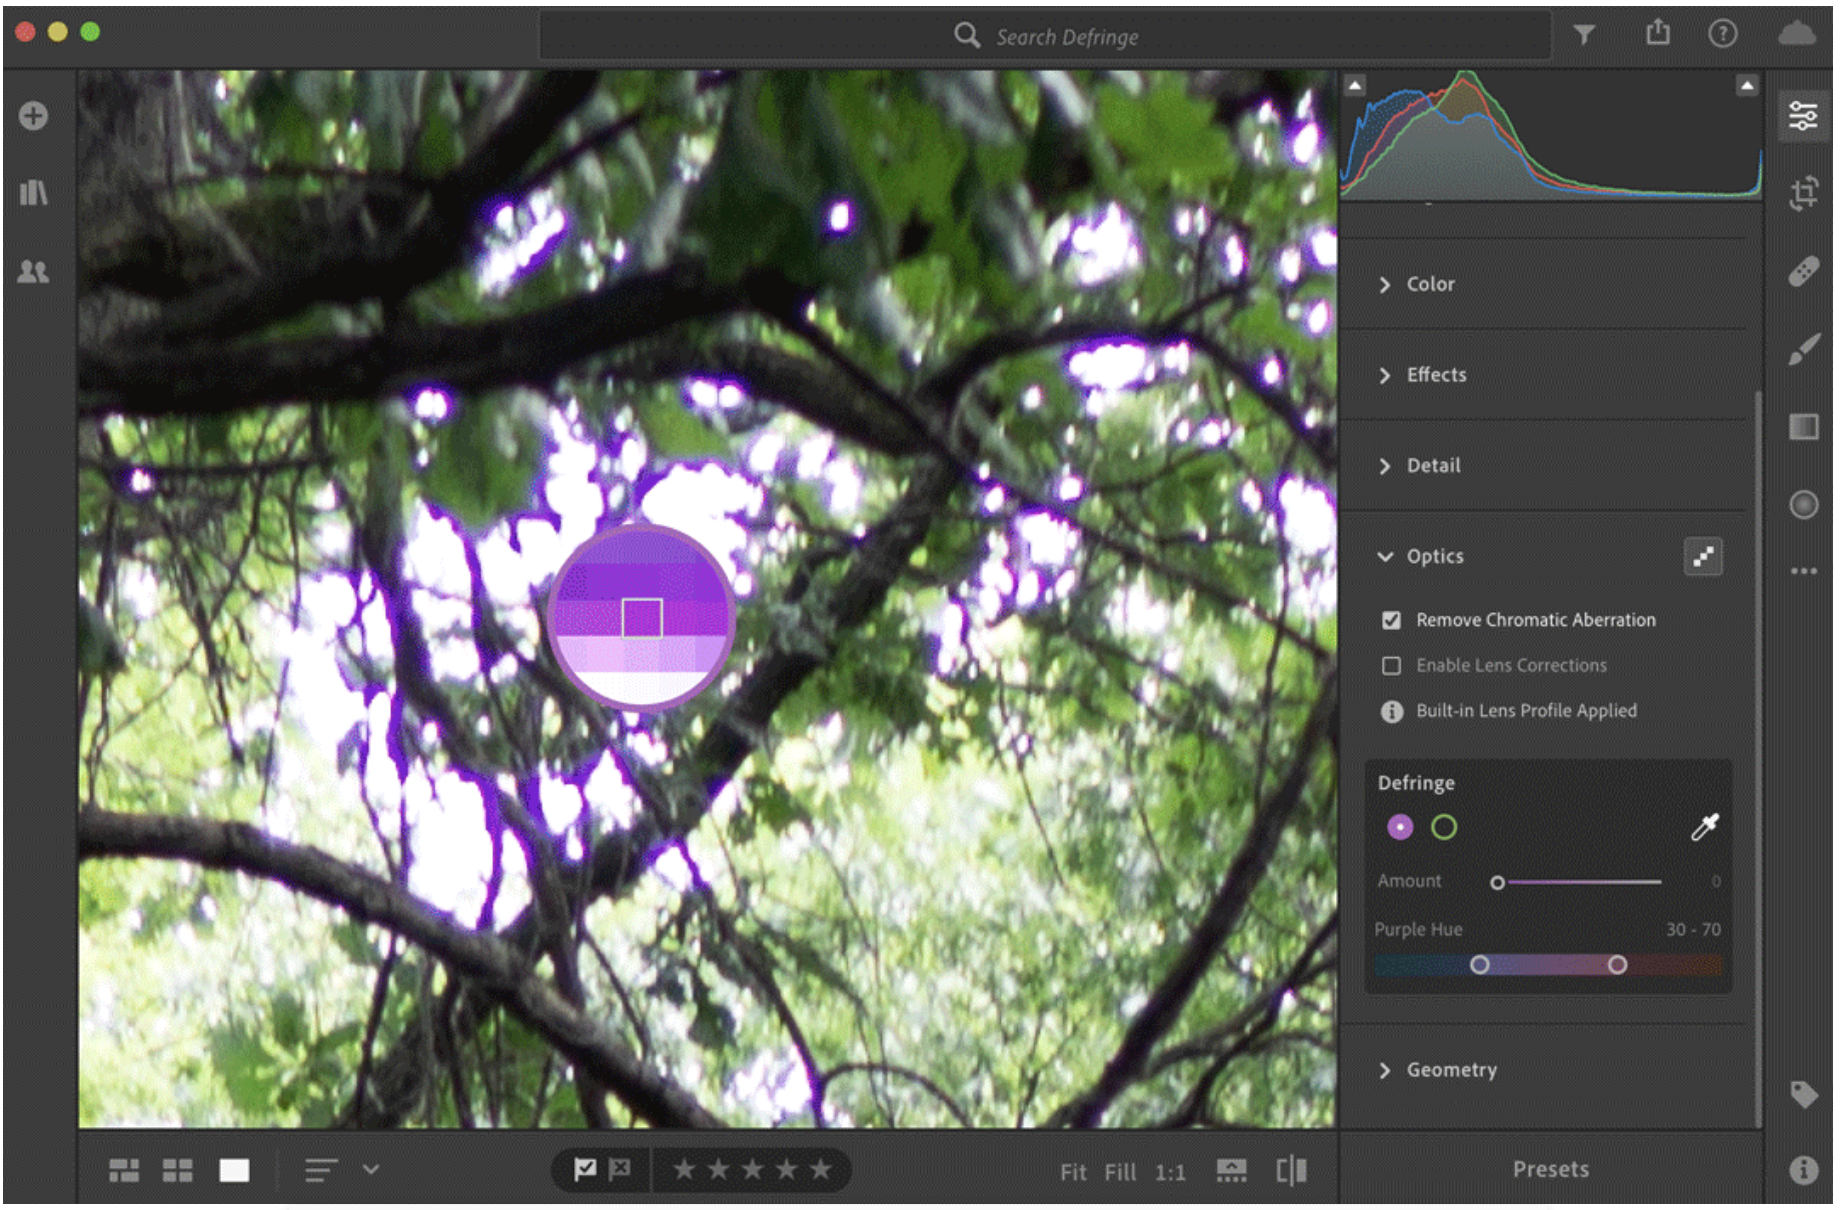1840x1210 pixels.
Task: Select the Defringe eyedropper tool
Action: click(1704, 827)
